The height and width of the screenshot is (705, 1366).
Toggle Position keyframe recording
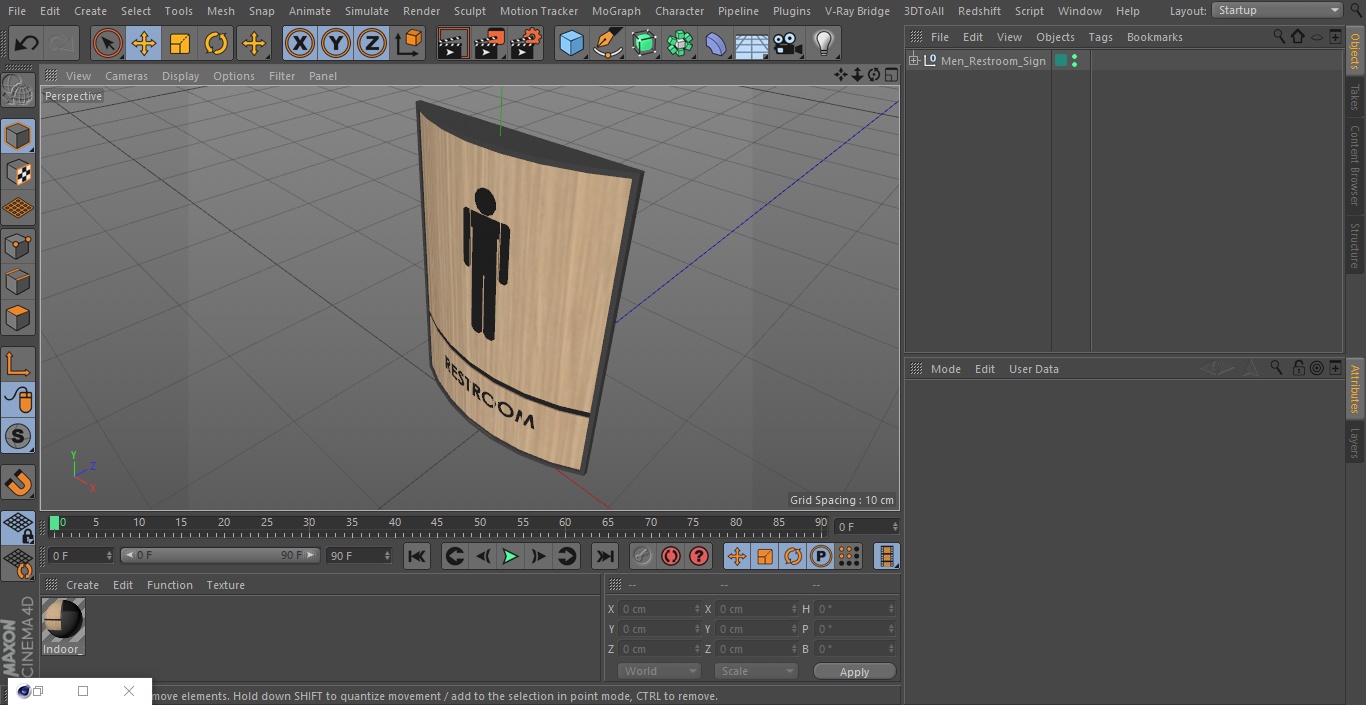(x=737, y=556)
